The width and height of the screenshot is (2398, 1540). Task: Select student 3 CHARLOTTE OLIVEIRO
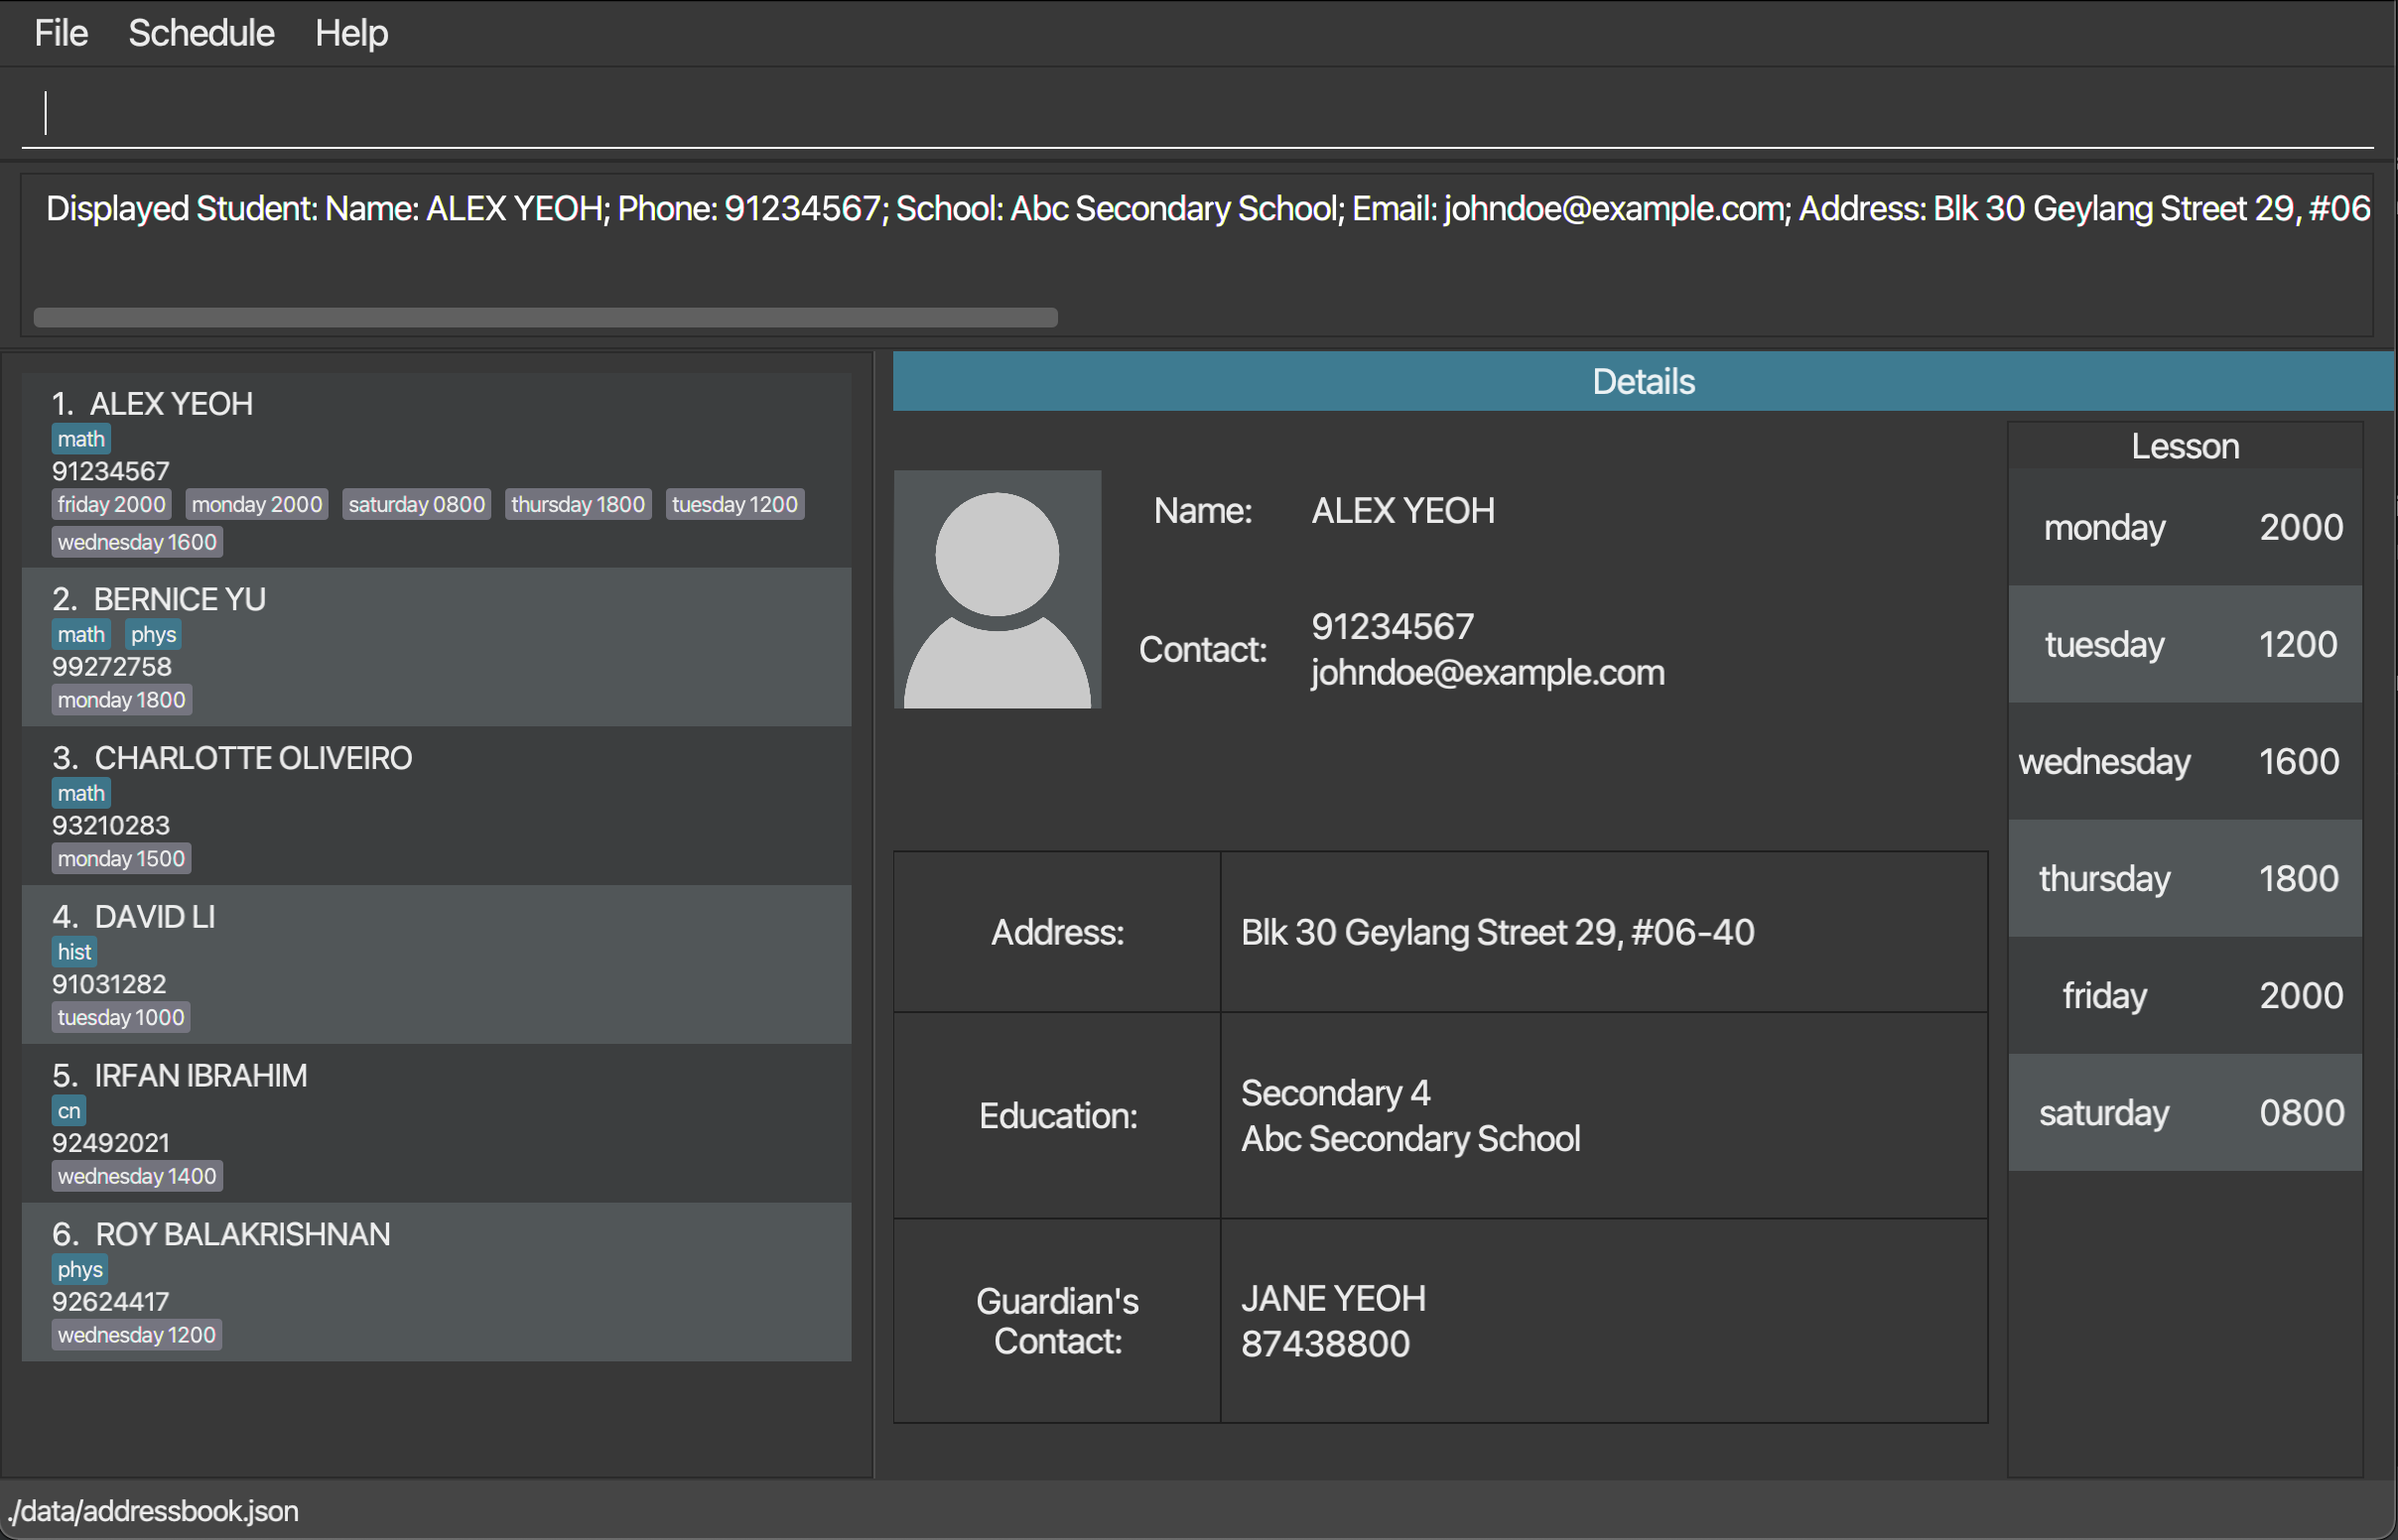click(x=436, y=806)
